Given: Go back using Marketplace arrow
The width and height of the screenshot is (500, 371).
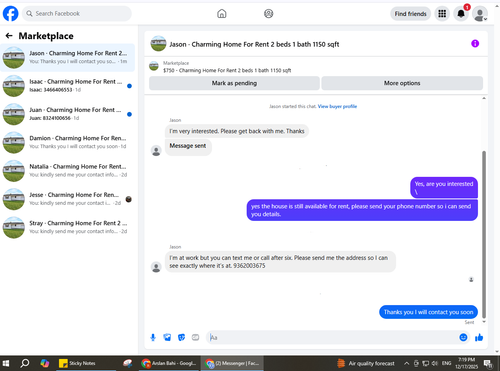Looking at the screenshot, I should pyautogui.click(x=9, y=36).
